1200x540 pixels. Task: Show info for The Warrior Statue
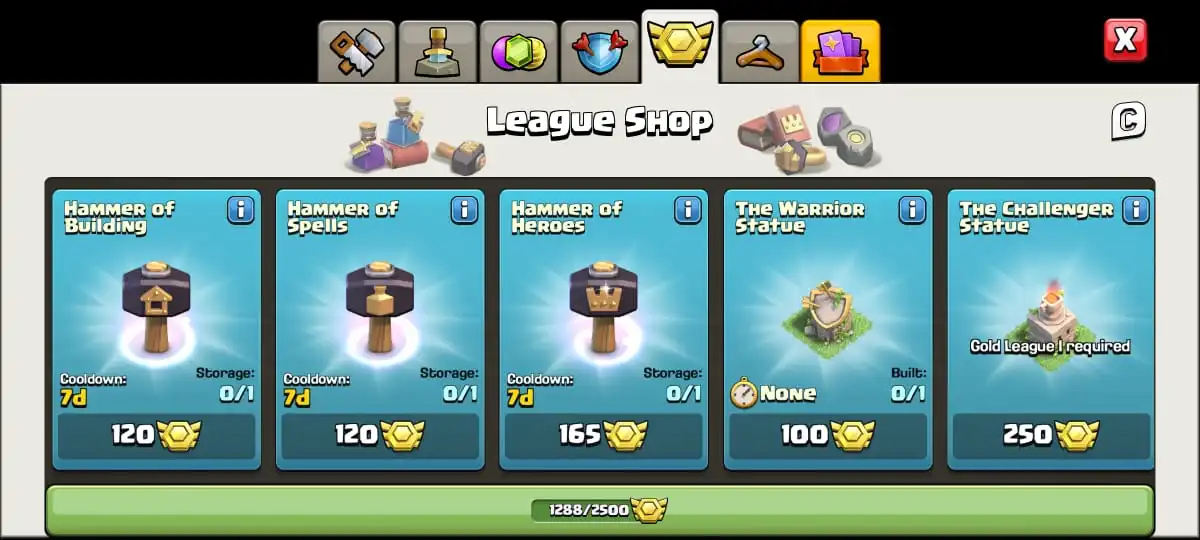pyautogui.click(x=912, y=210)
